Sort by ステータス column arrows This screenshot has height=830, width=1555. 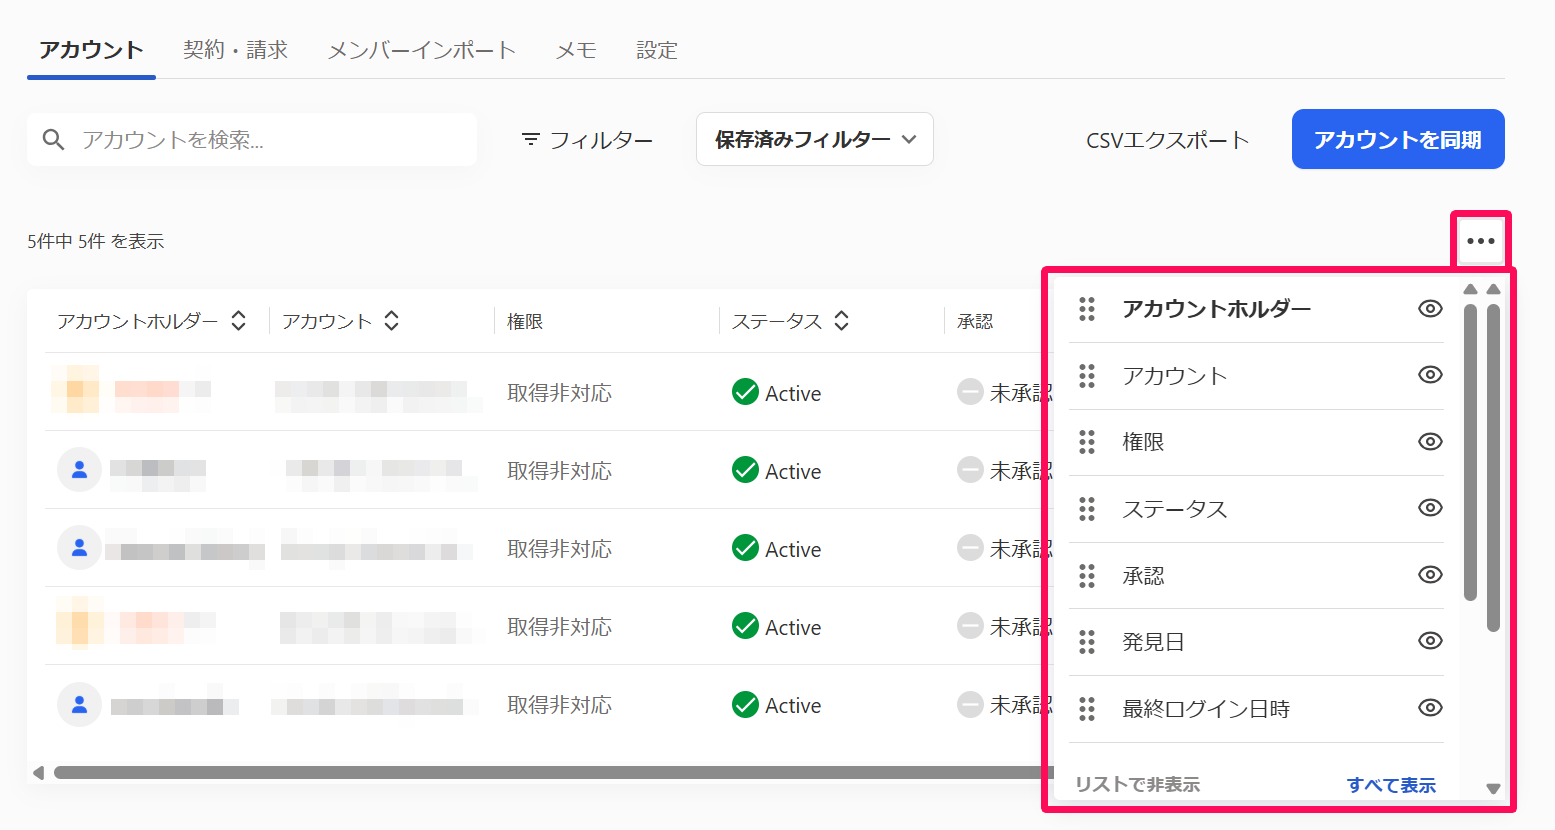pos(842,321)
